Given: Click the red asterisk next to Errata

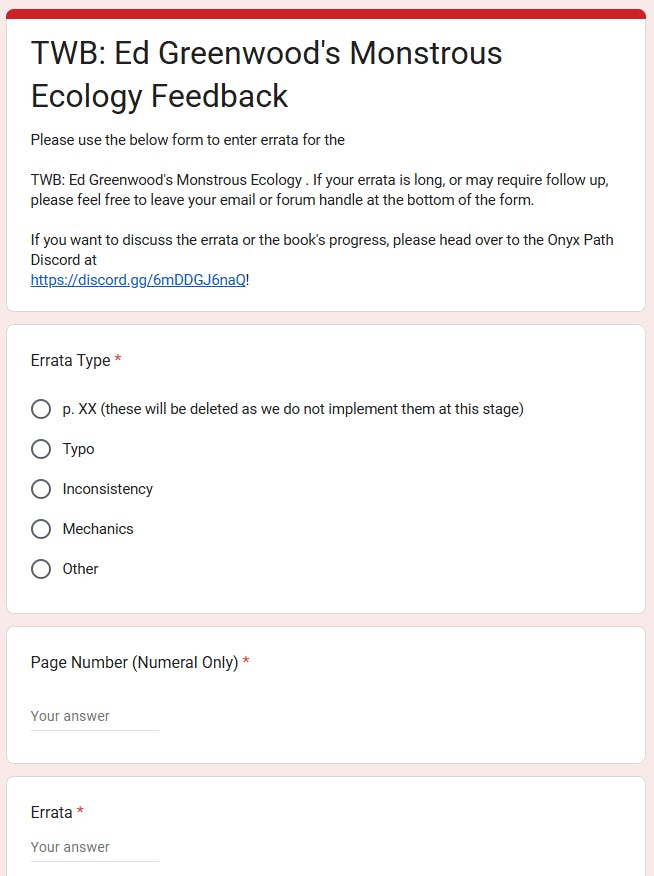Looking at the screenshot, I should 80,812.
